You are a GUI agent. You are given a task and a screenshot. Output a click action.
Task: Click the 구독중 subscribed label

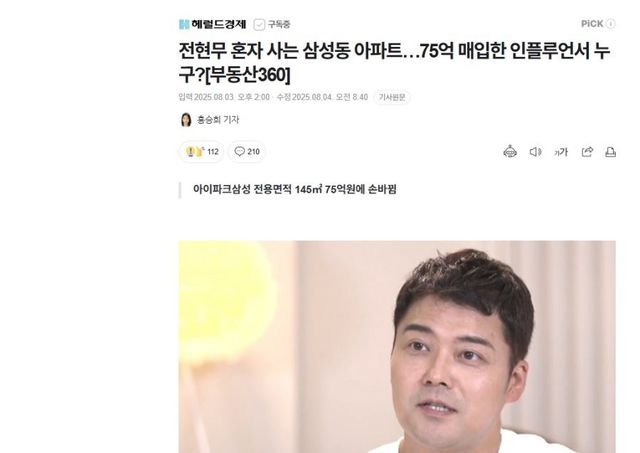tap(279, 24)
